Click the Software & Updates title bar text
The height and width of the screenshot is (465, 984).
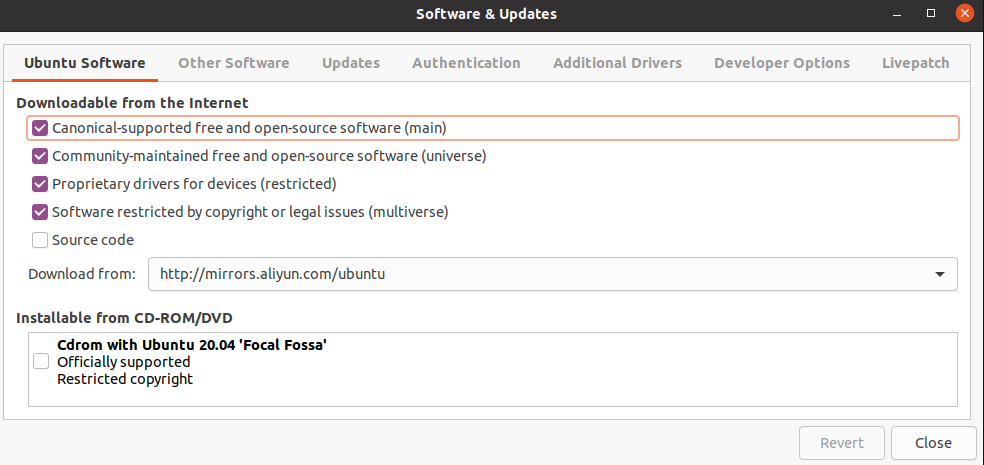click(x=486, y=14)
